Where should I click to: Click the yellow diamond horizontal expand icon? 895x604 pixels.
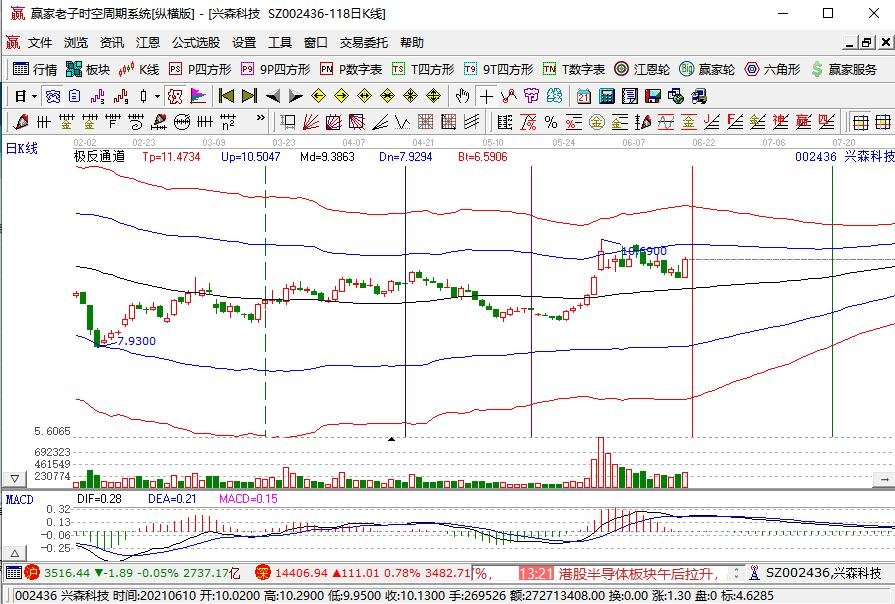click(x=364, y=96)
